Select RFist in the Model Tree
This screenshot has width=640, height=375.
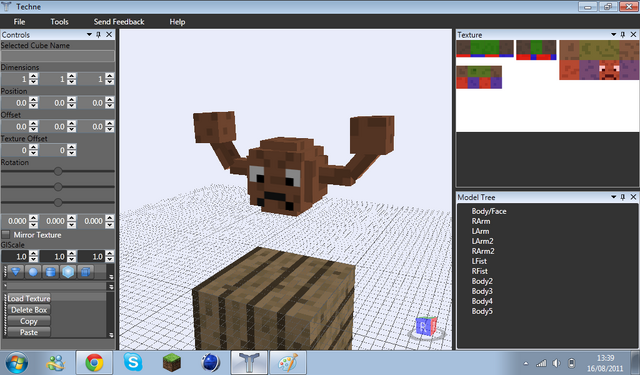[x=480, y=271]
